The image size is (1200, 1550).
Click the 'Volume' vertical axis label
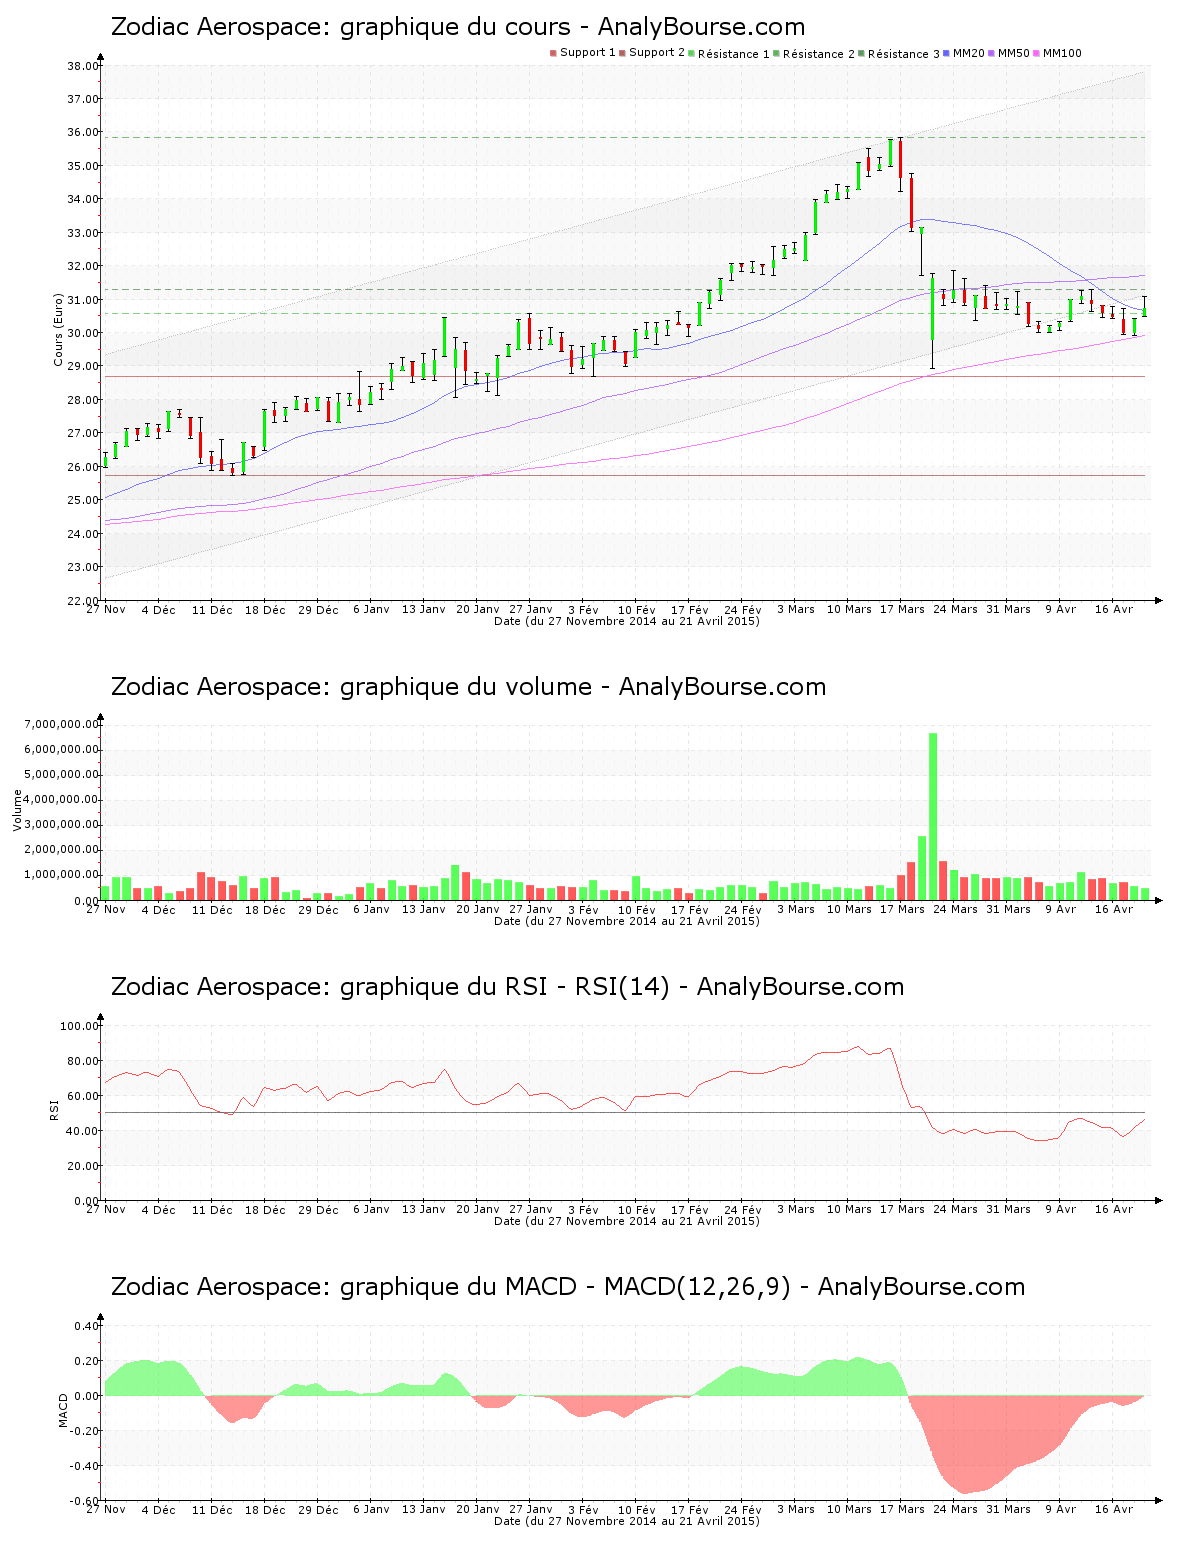pos(17,810)
